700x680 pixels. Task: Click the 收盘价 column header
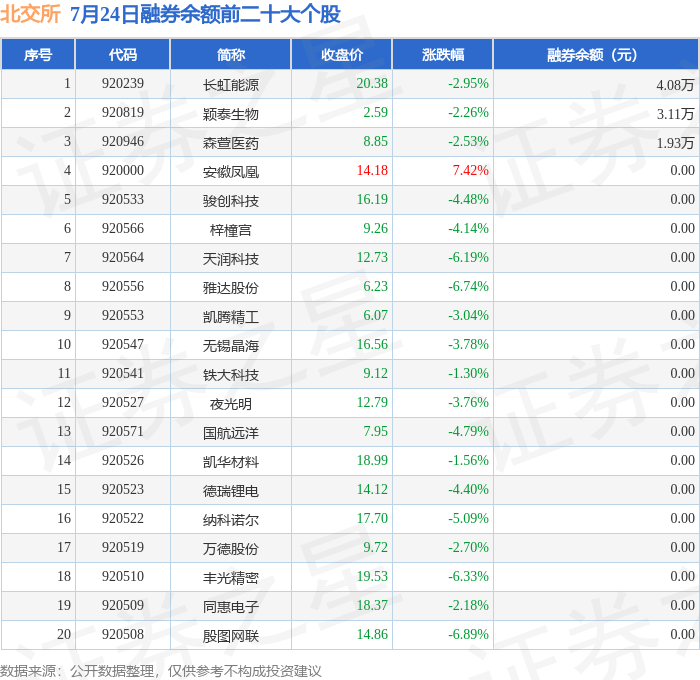tap(342, 54)
